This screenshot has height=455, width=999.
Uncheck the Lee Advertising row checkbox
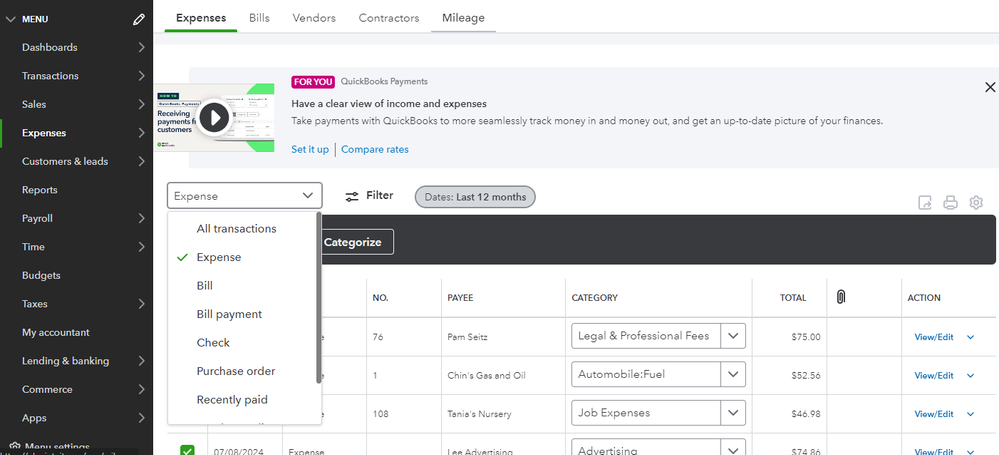(187, 451)
